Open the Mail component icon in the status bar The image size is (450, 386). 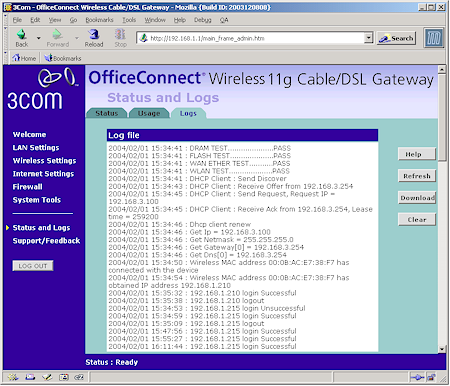pyautogui.click(x=30, y=377)
